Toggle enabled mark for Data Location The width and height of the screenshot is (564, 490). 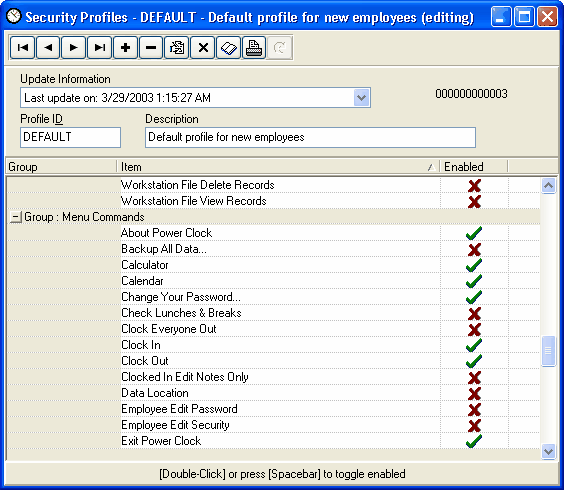tap(474, 393)
